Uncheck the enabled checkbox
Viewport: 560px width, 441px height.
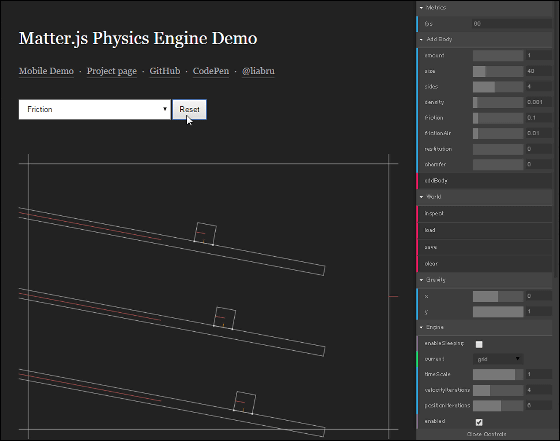click(479, 422)
